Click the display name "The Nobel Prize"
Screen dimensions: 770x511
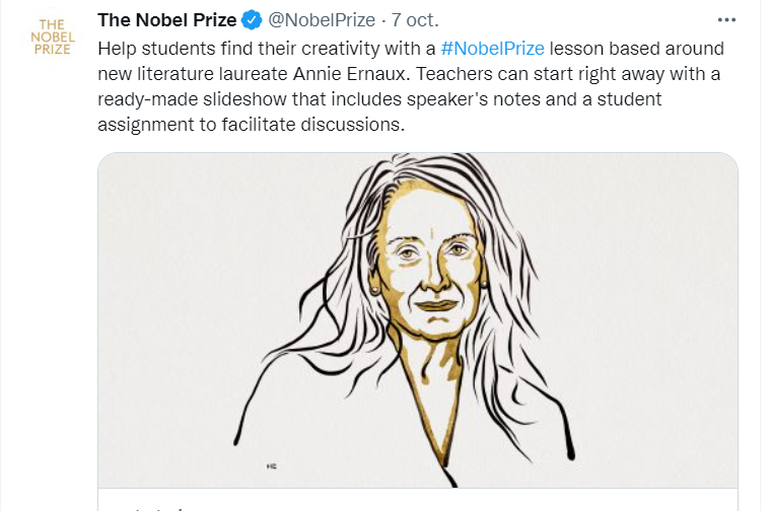tap(166, 20)
